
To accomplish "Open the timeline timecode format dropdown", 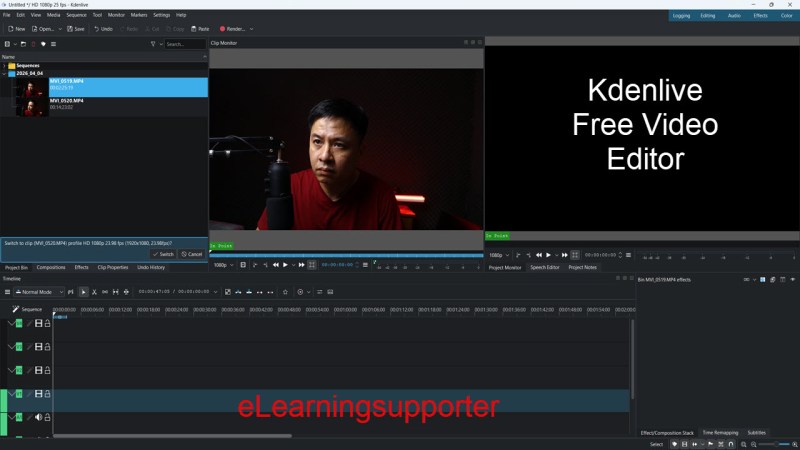I will (x=215, y=292).
